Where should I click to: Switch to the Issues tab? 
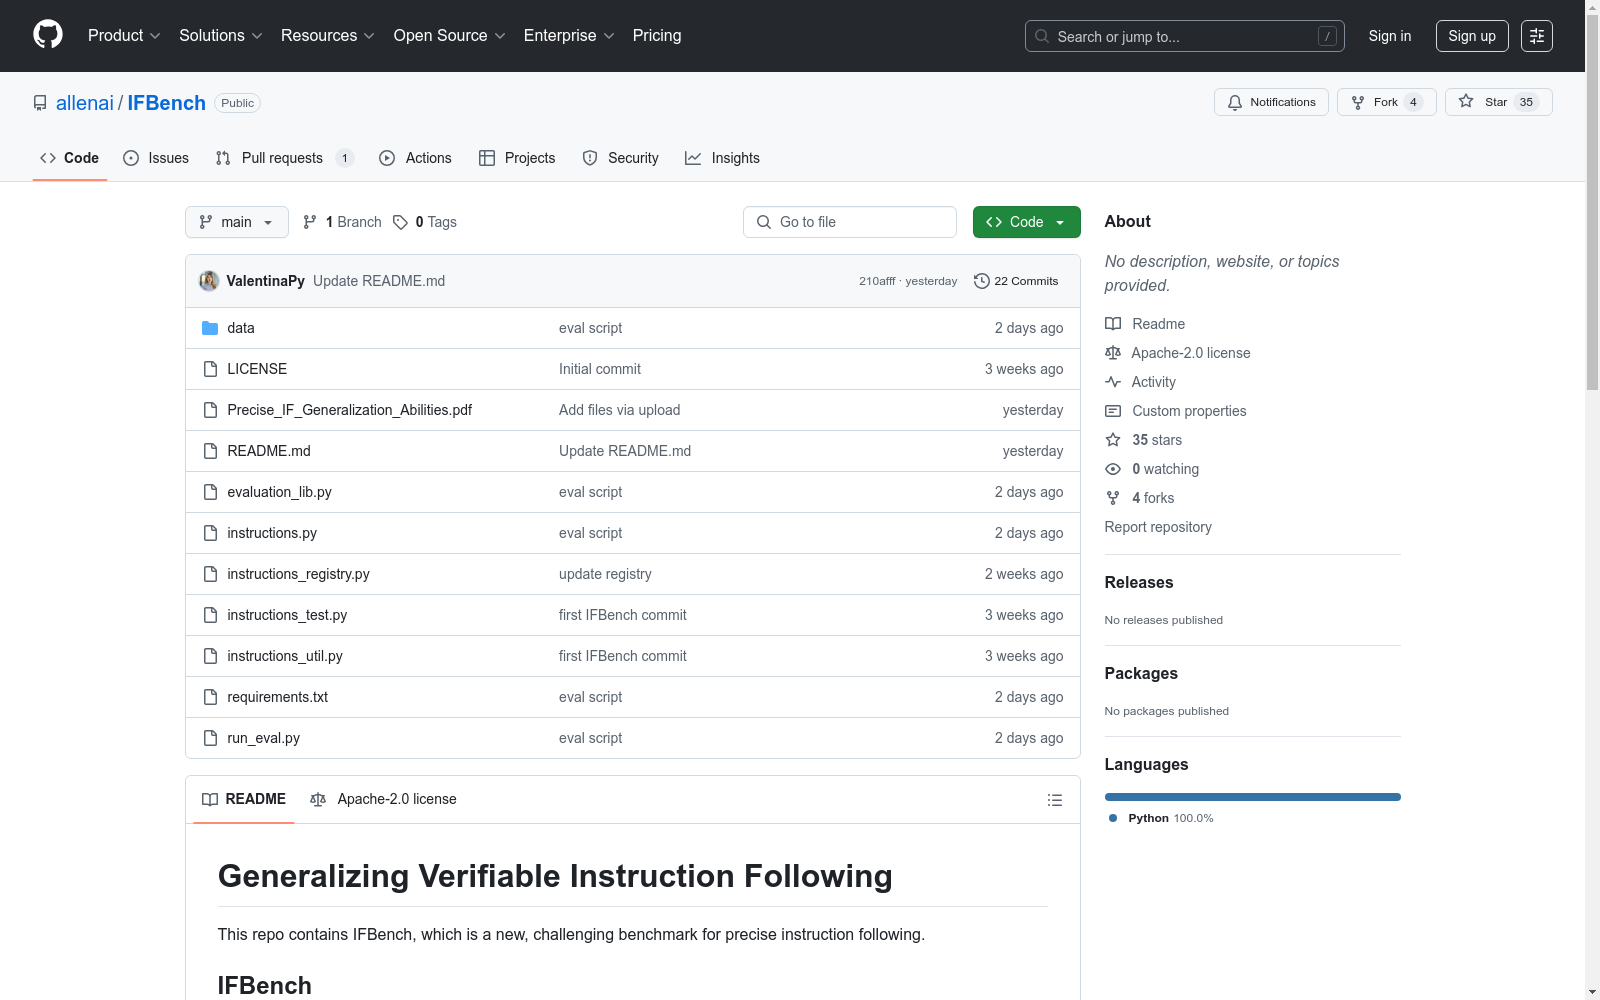click(156, 158)
